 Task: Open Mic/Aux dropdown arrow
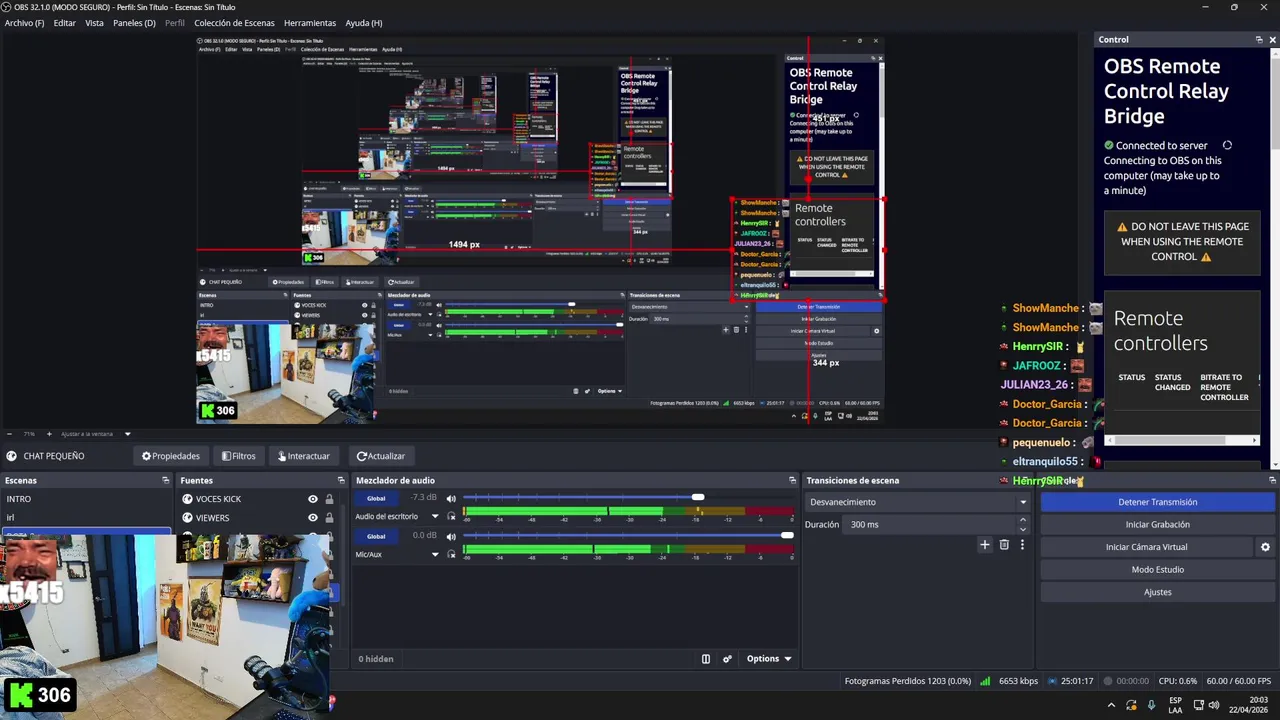point(435,554)
